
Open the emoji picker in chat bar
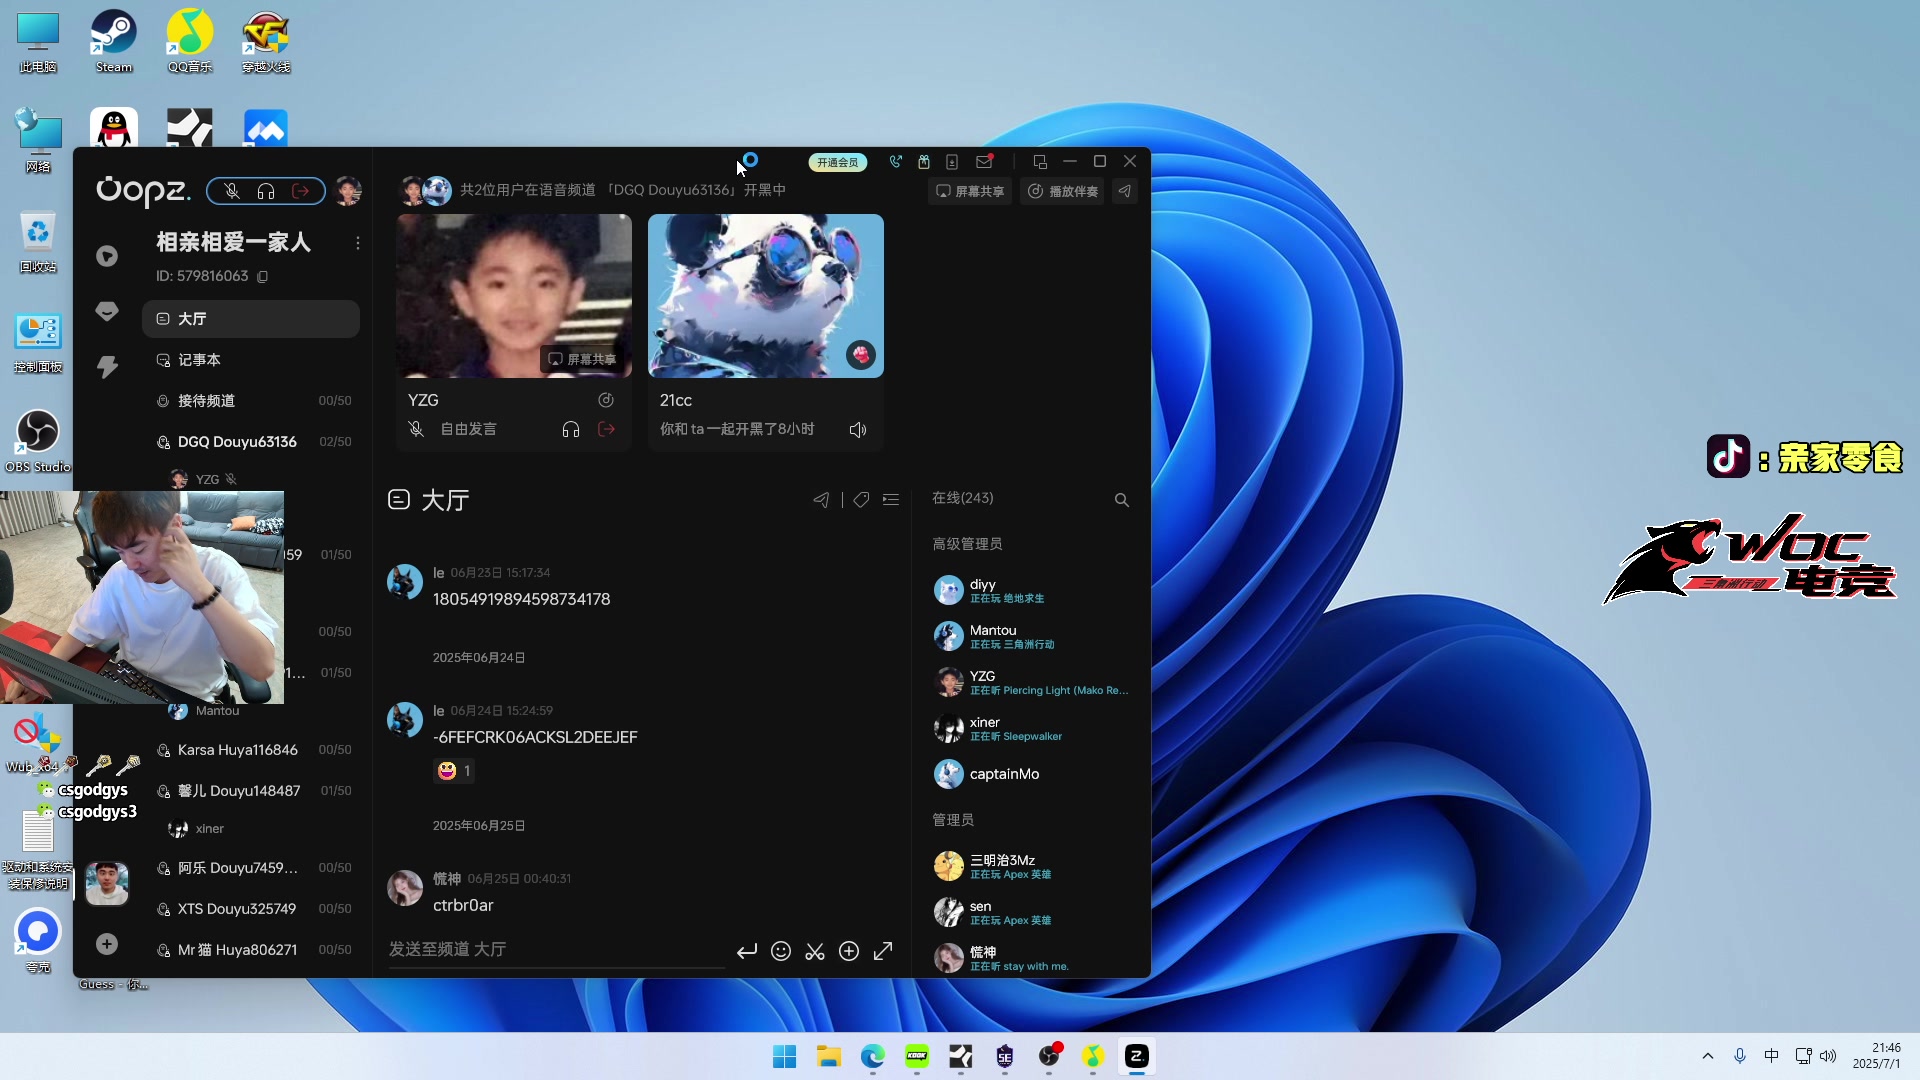point(781,951)
